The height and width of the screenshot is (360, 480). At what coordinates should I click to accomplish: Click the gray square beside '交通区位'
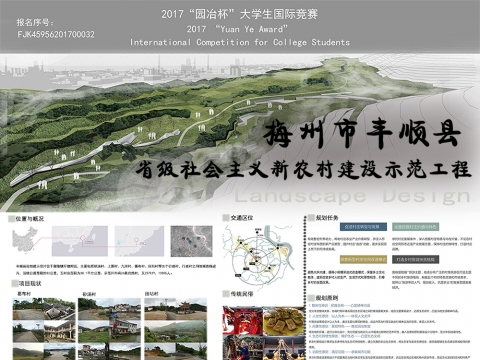pyautogui.click(x=226, y=218)
